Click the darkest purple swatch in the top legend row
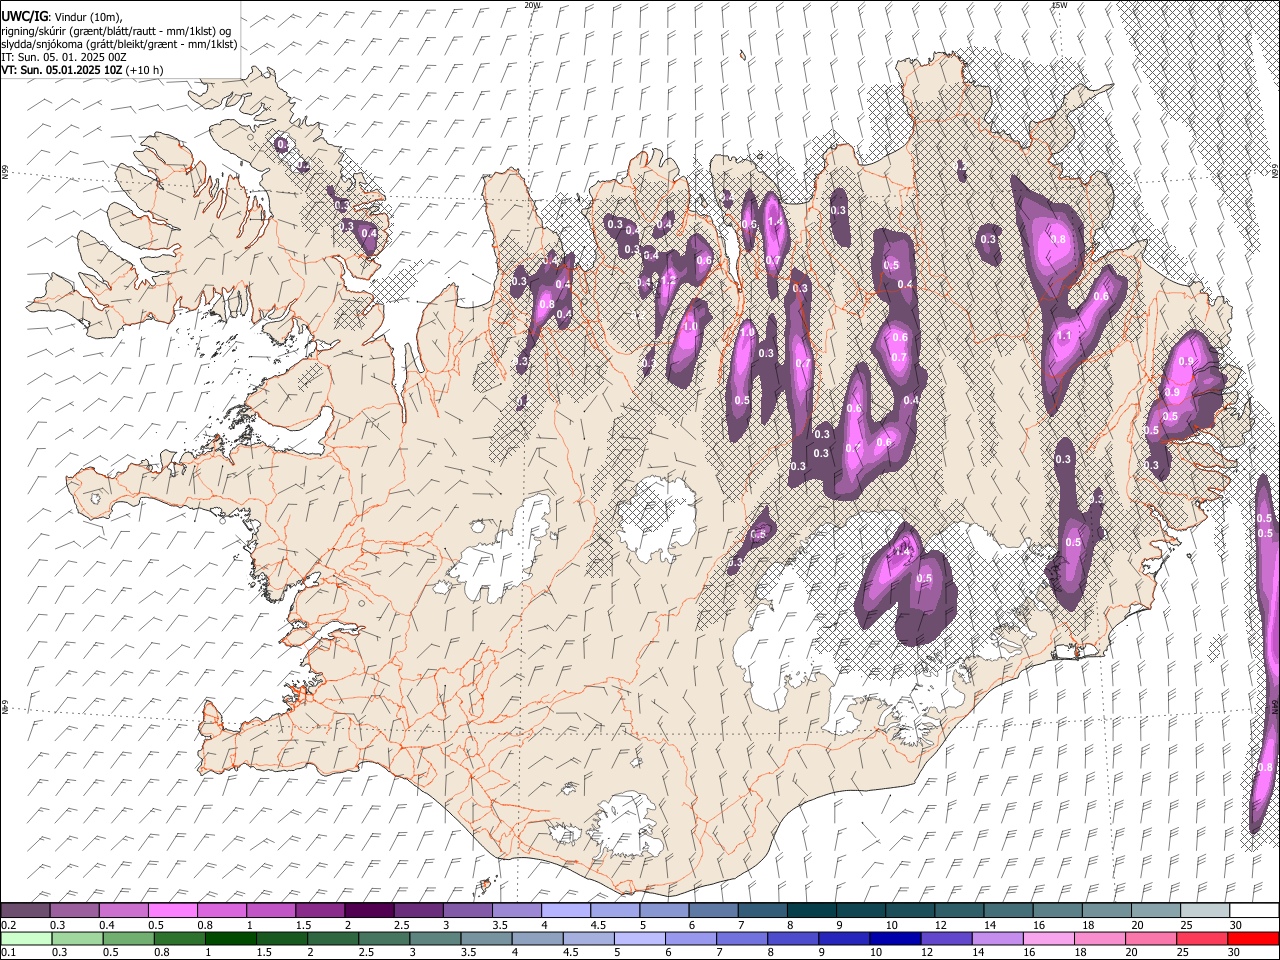The image size is (1280, 960). click(368, 910)
